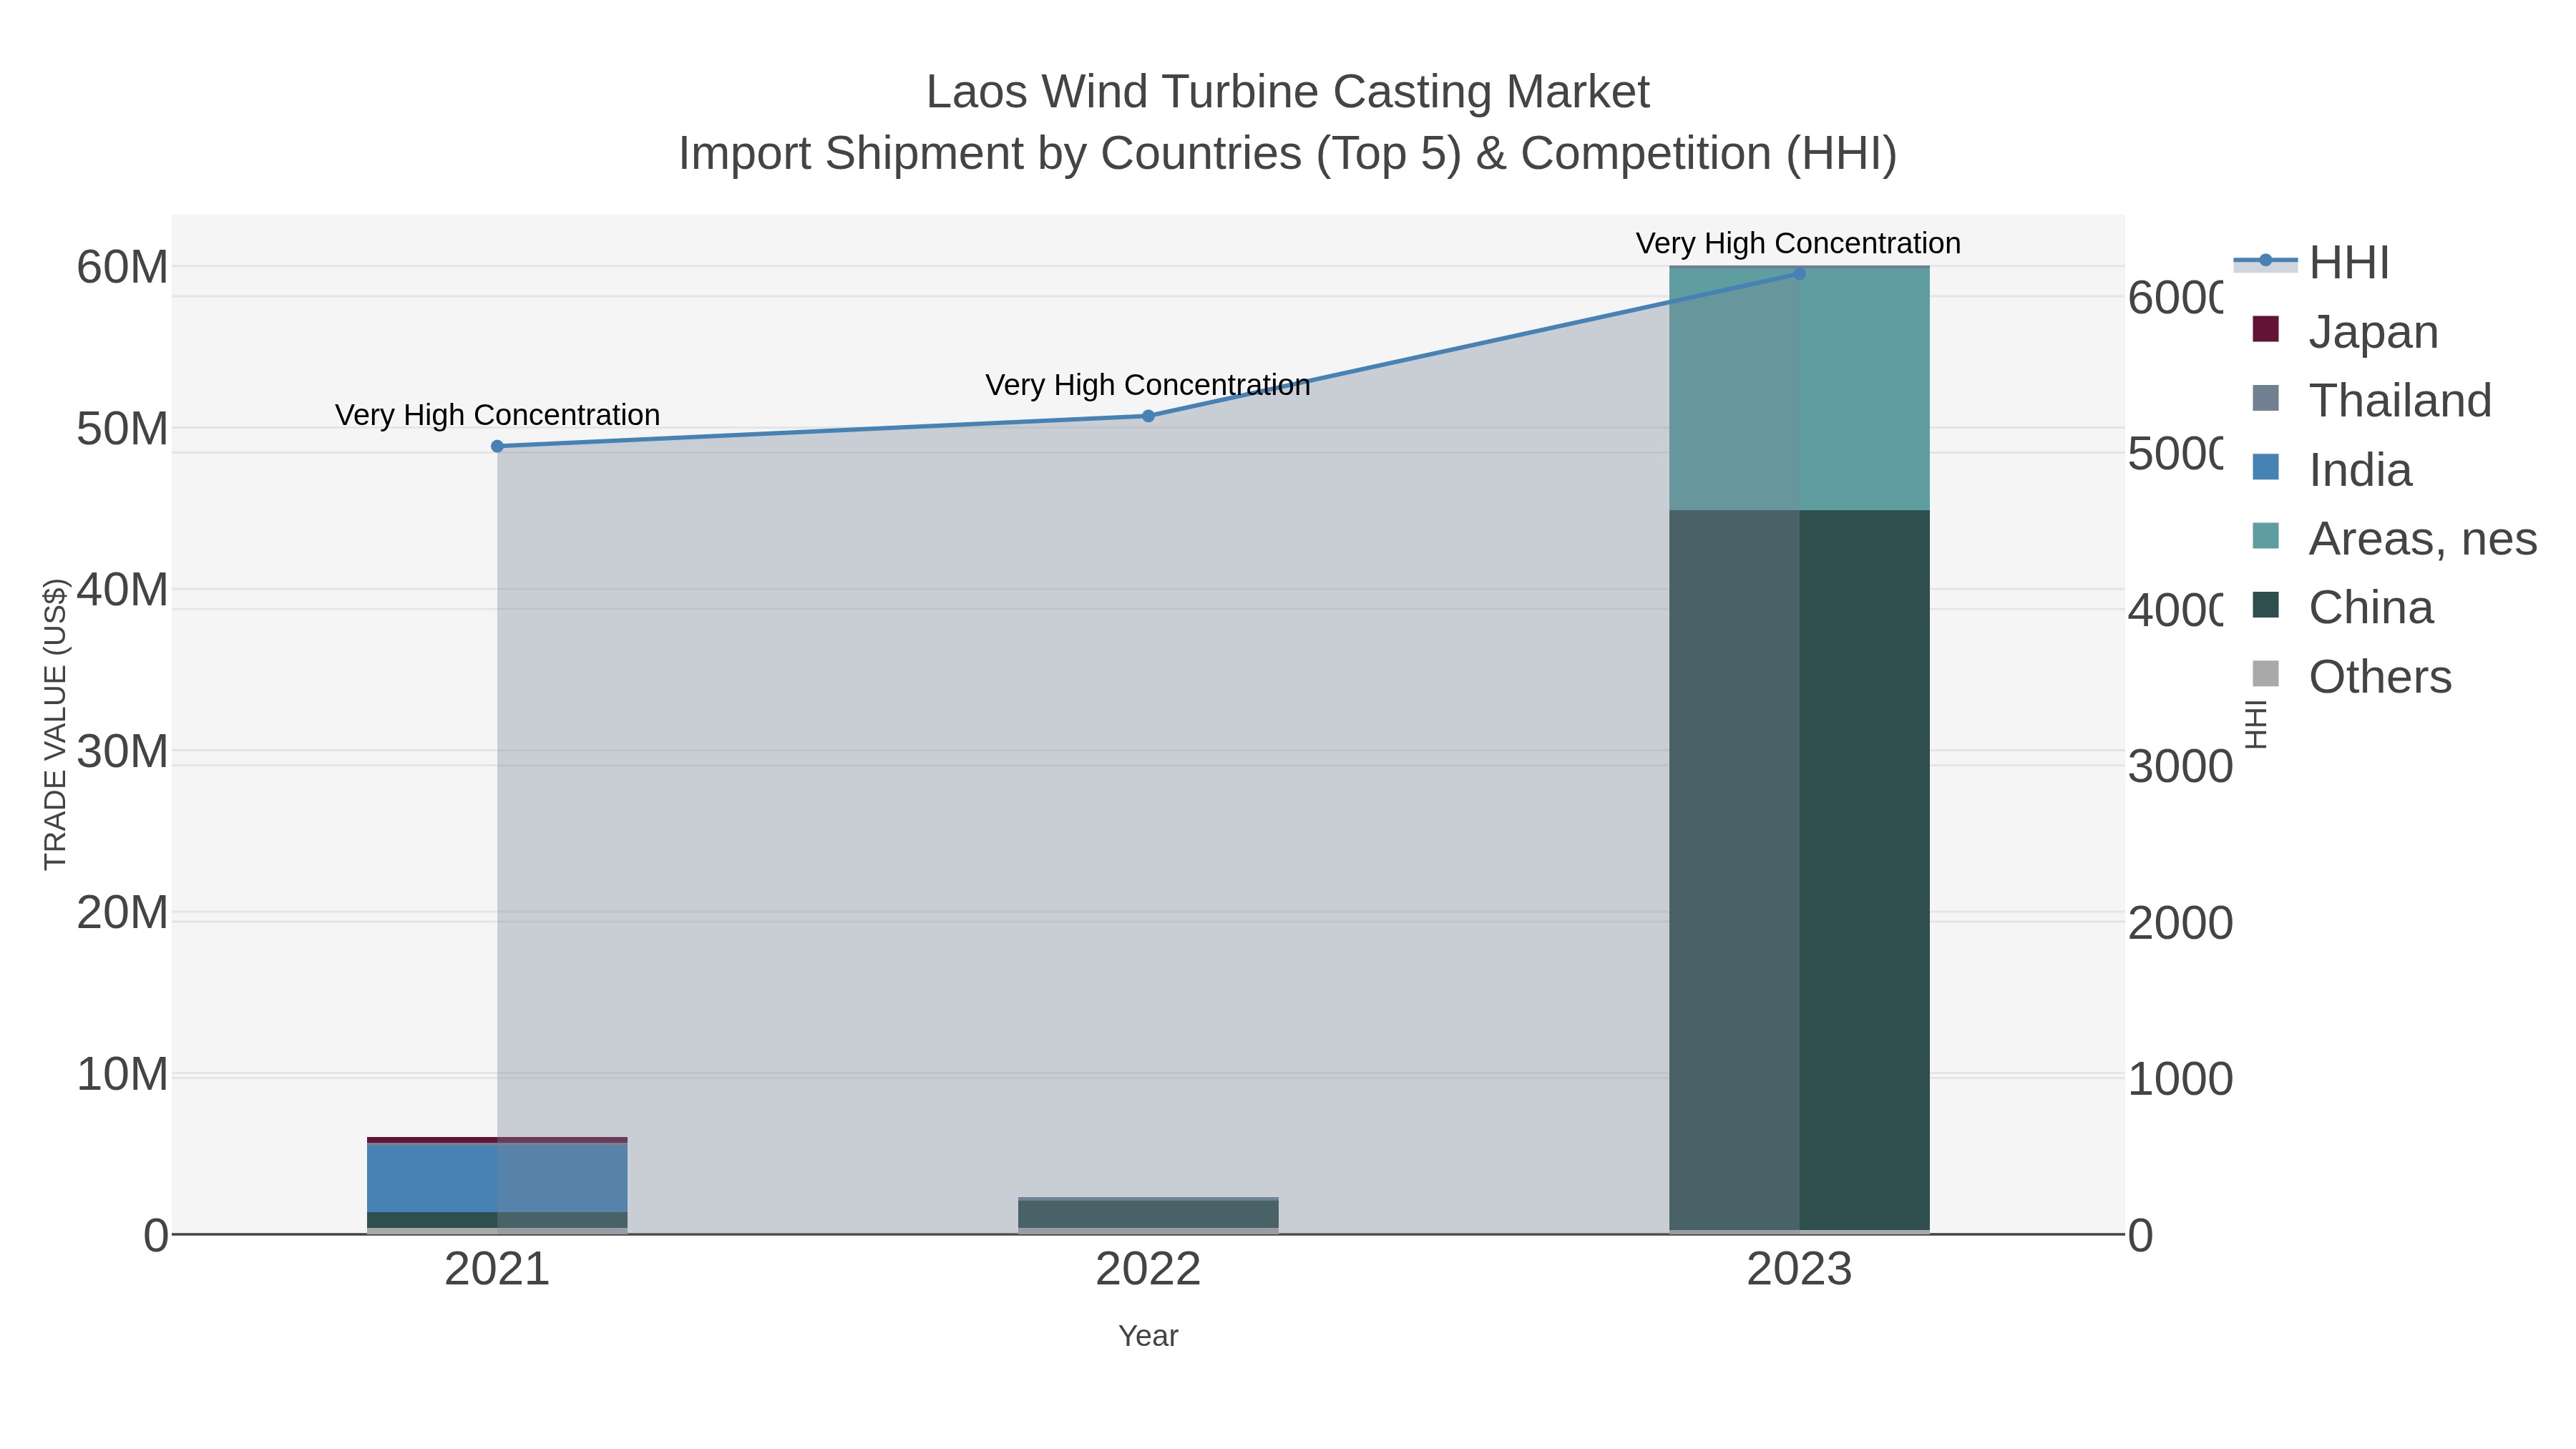Image resolution: width=2576 pixels, height=1449 pixels.
Task: Click the 60M tick label
Action: (122, 267)
